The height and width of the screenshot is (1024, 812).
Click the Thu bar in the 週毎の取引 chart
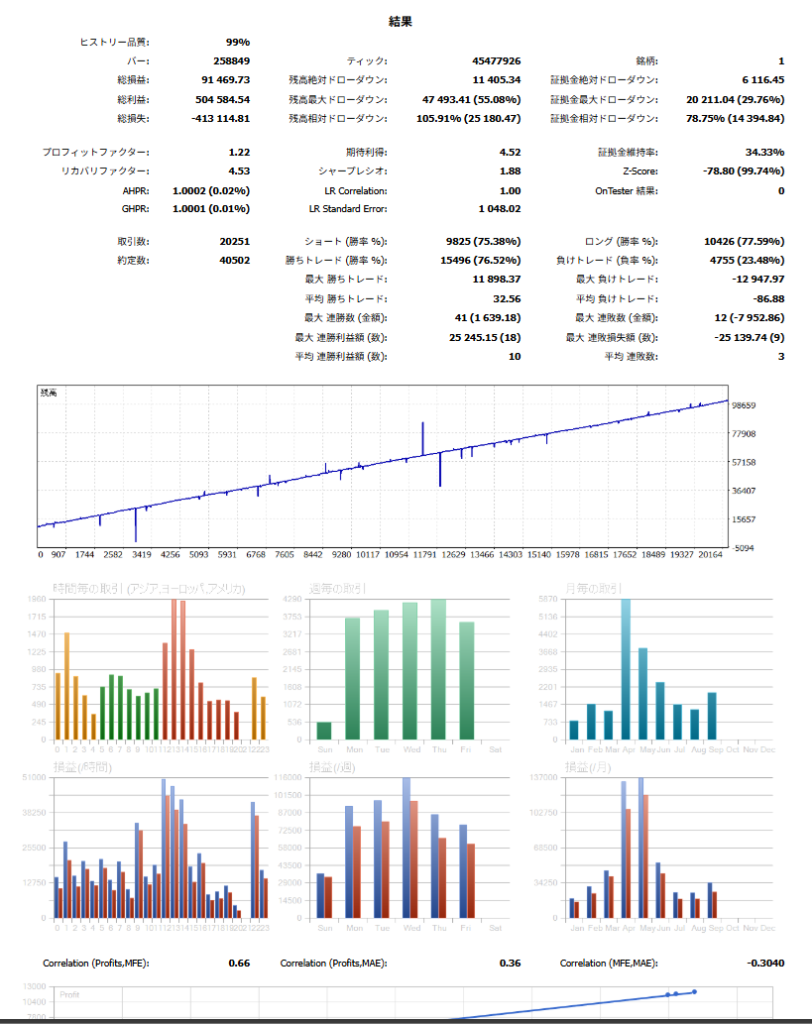coord(438,669)
